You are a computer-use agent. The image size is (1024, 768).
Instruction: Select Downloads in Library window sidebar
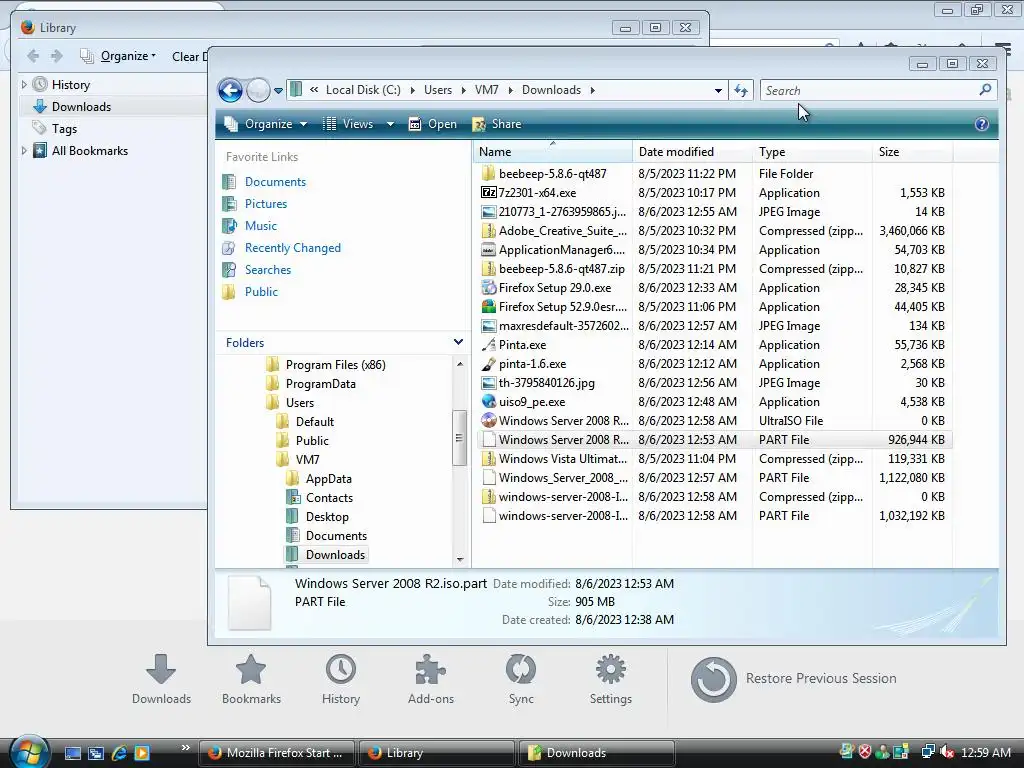81,106
